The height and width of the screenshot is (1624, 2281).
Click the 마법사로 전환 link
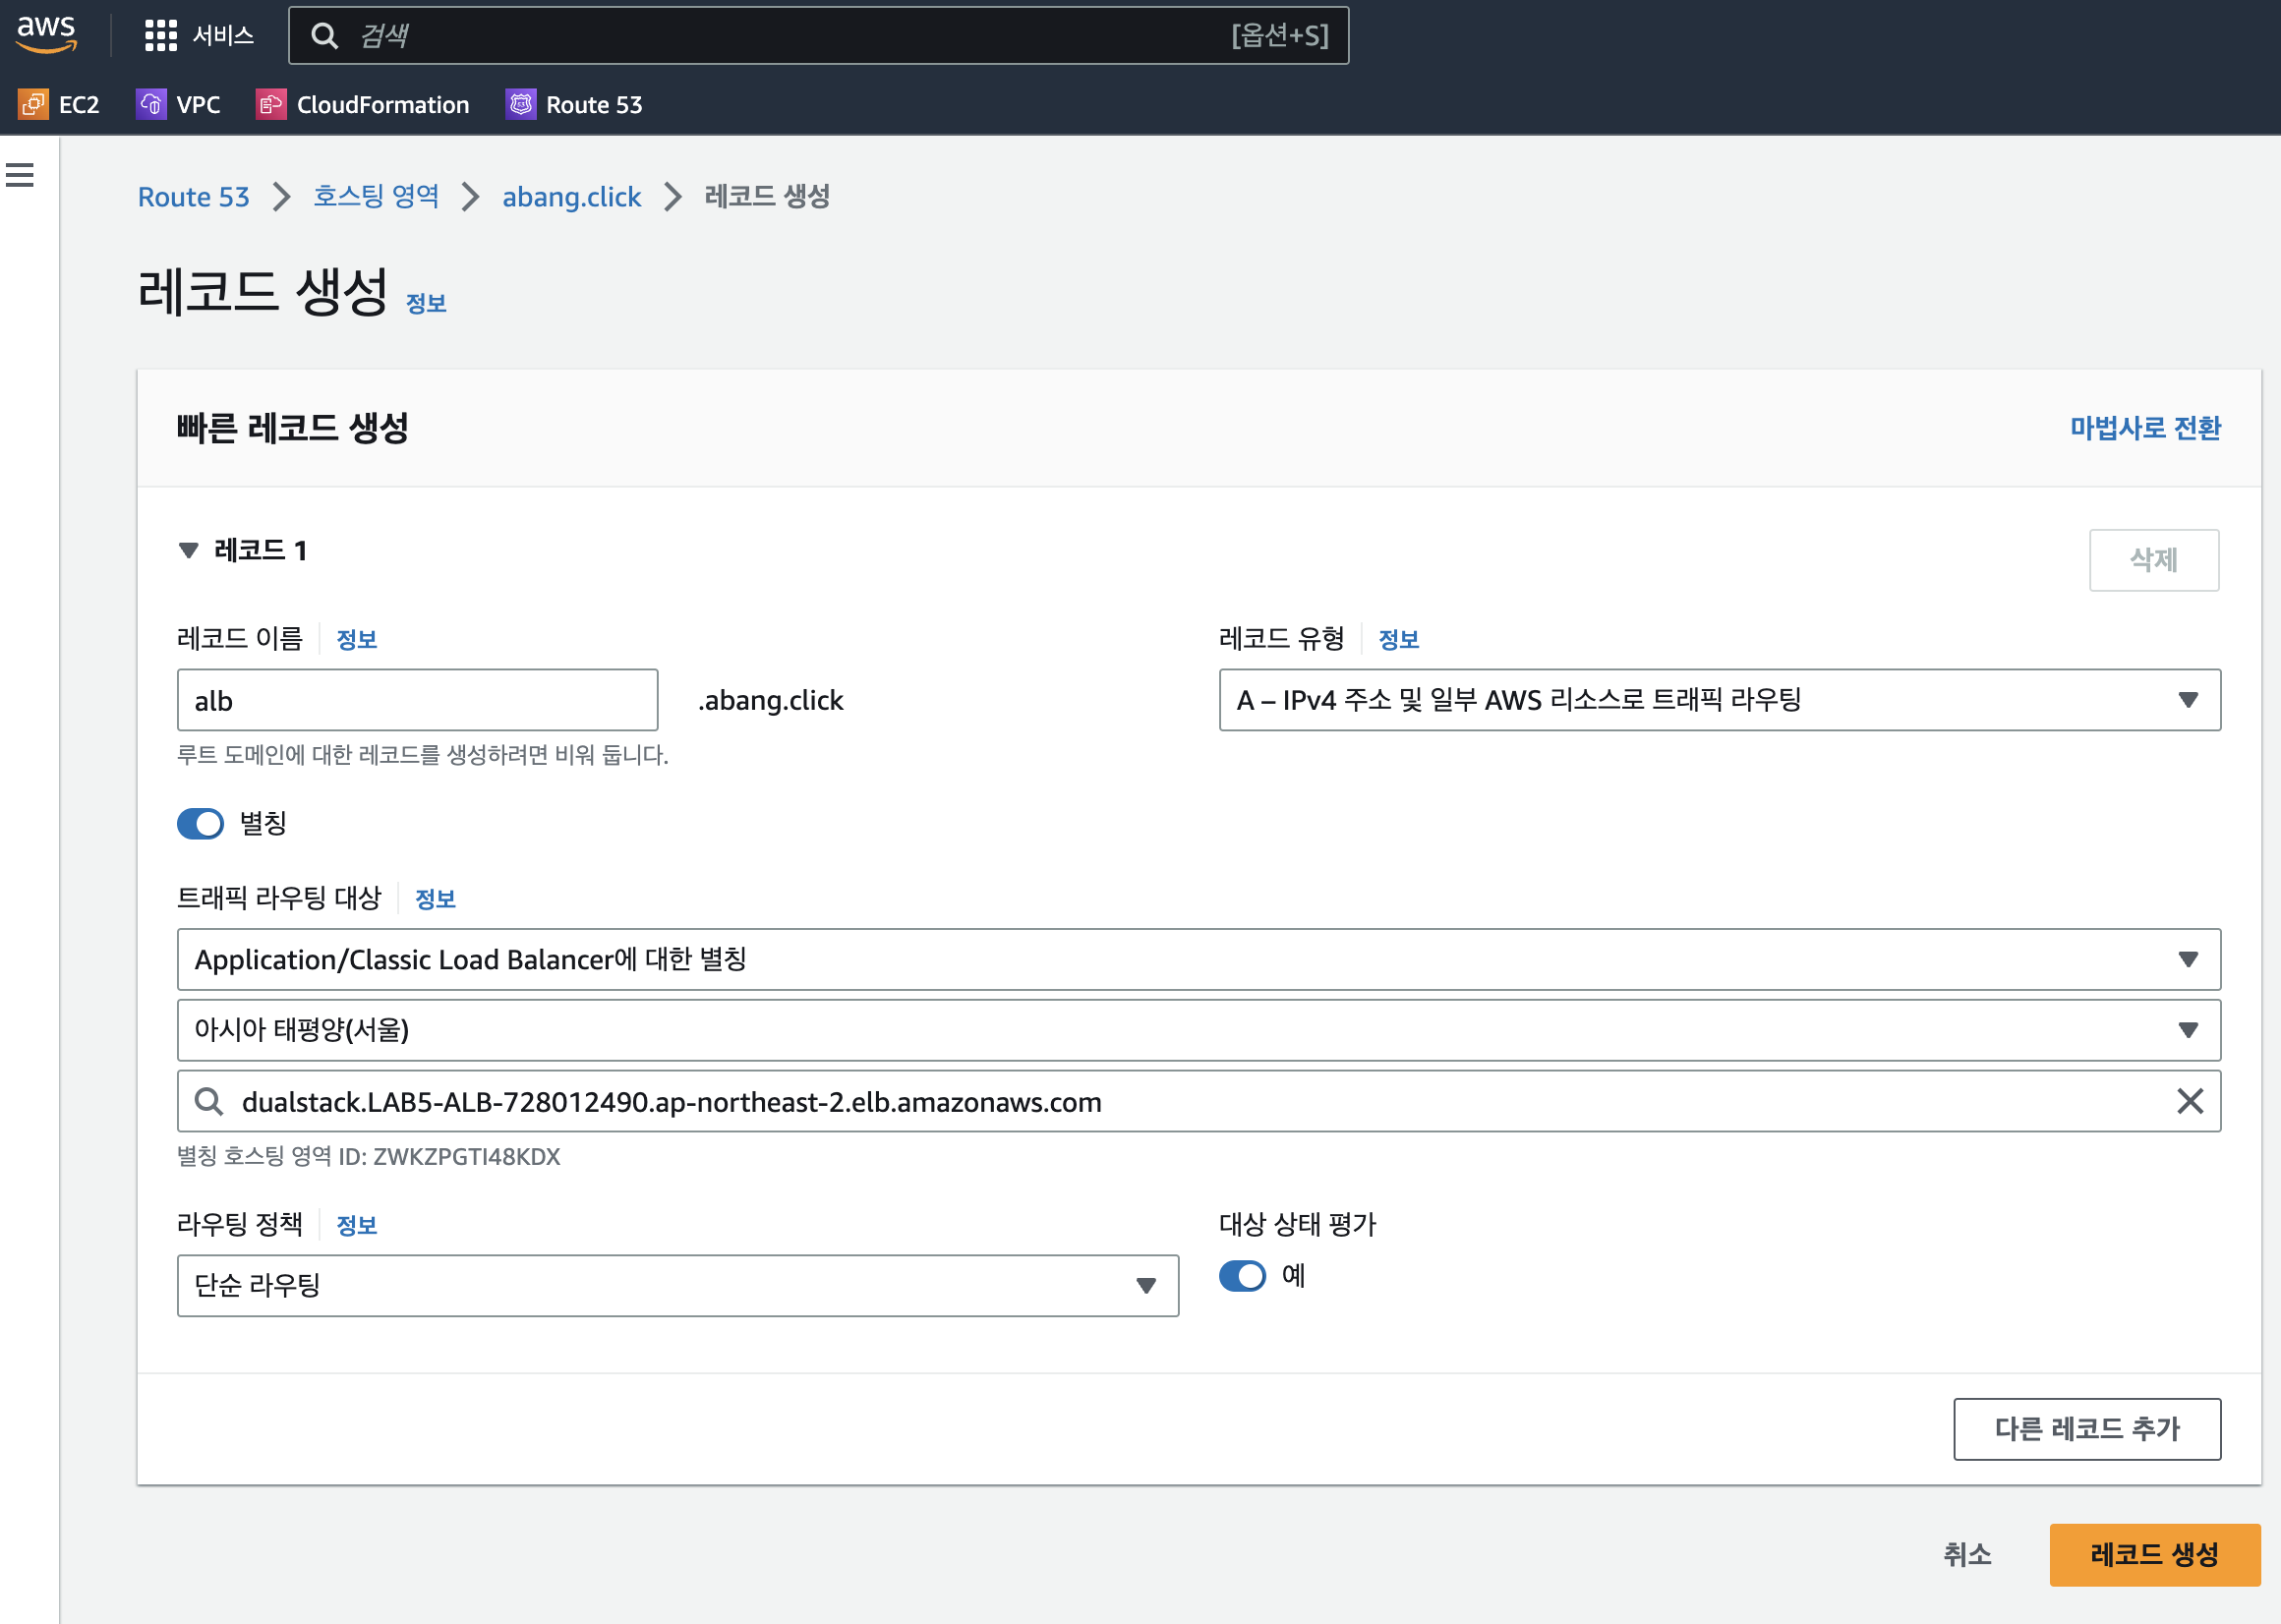[x=2144, y=428]
